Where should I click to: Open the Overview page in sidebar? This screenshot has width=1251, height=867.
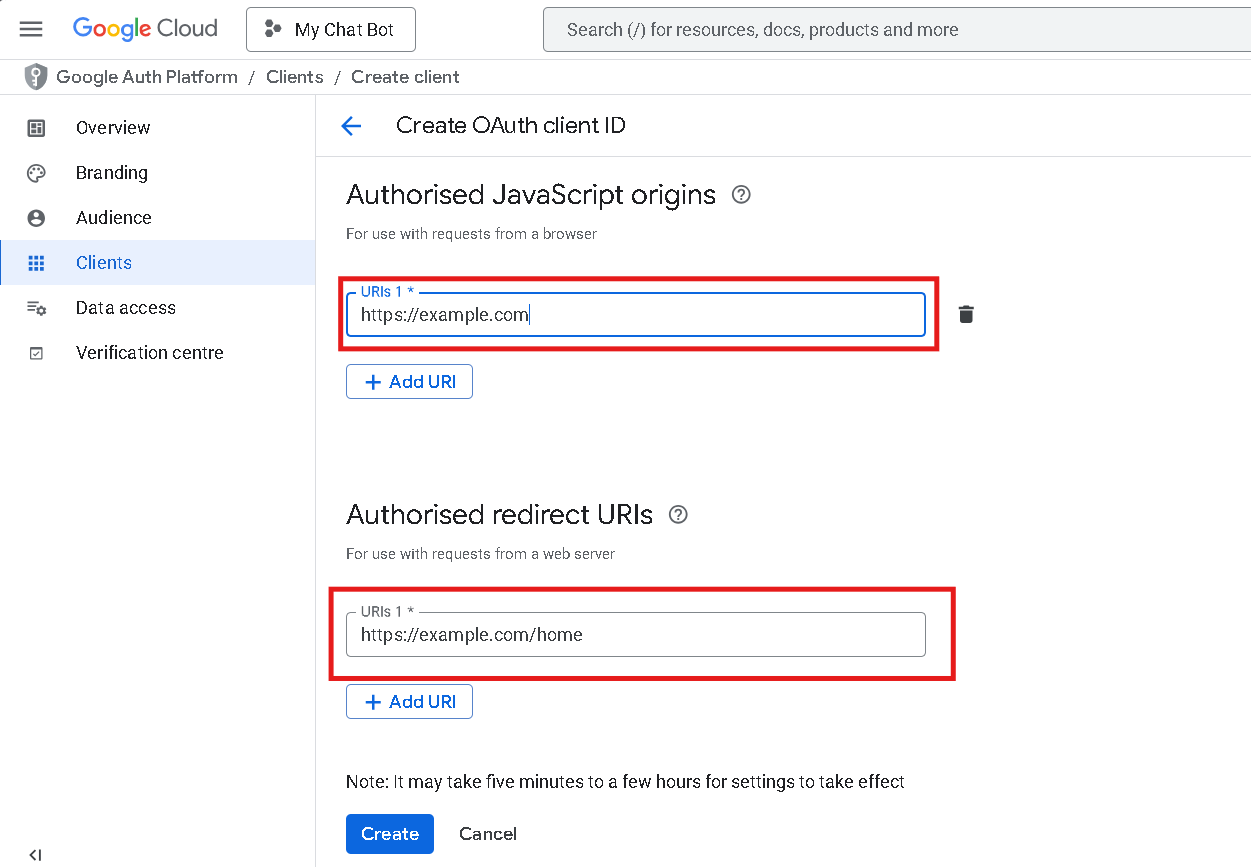click(112, 128)
